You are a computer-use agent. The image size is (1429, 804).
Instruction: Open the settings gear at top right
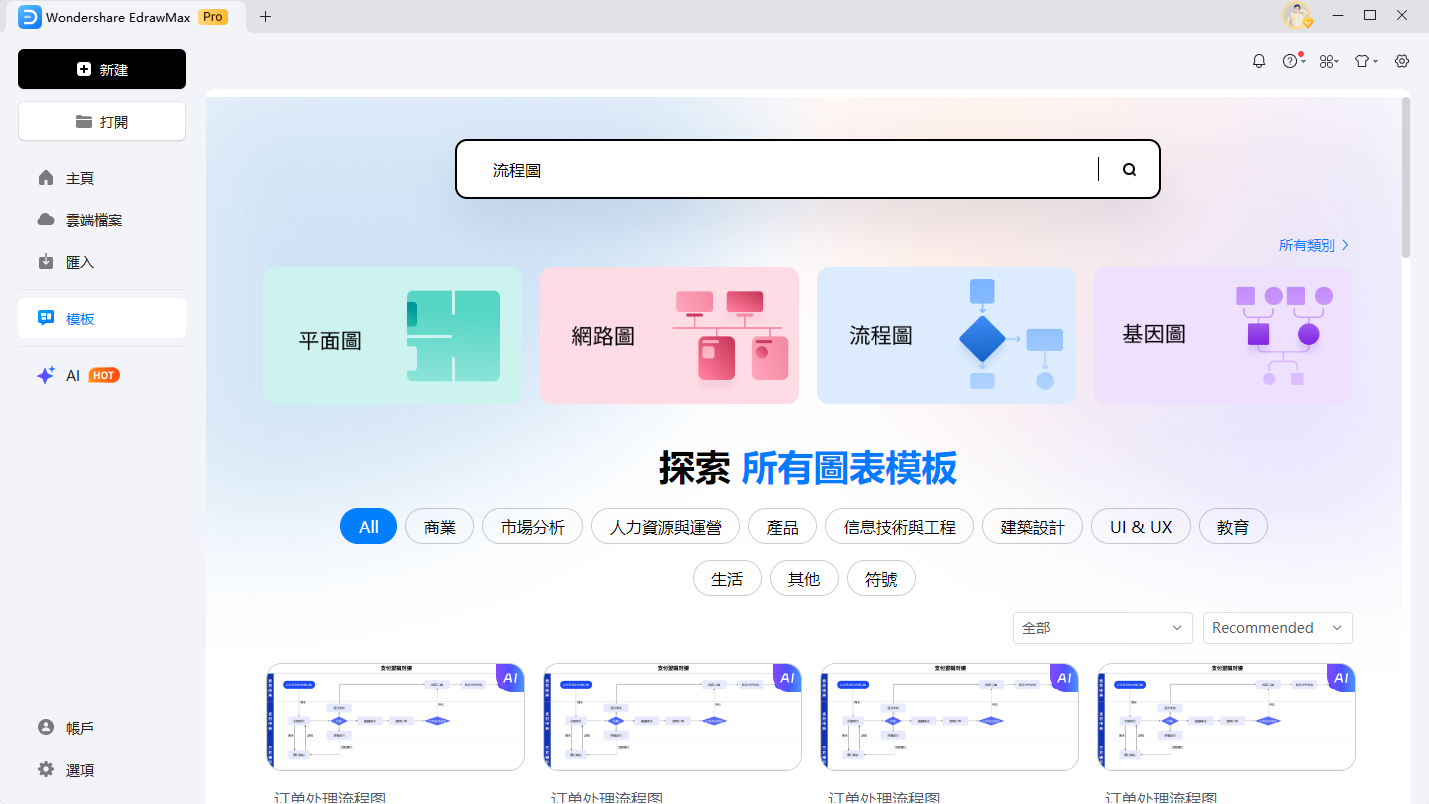[1401, 60]
